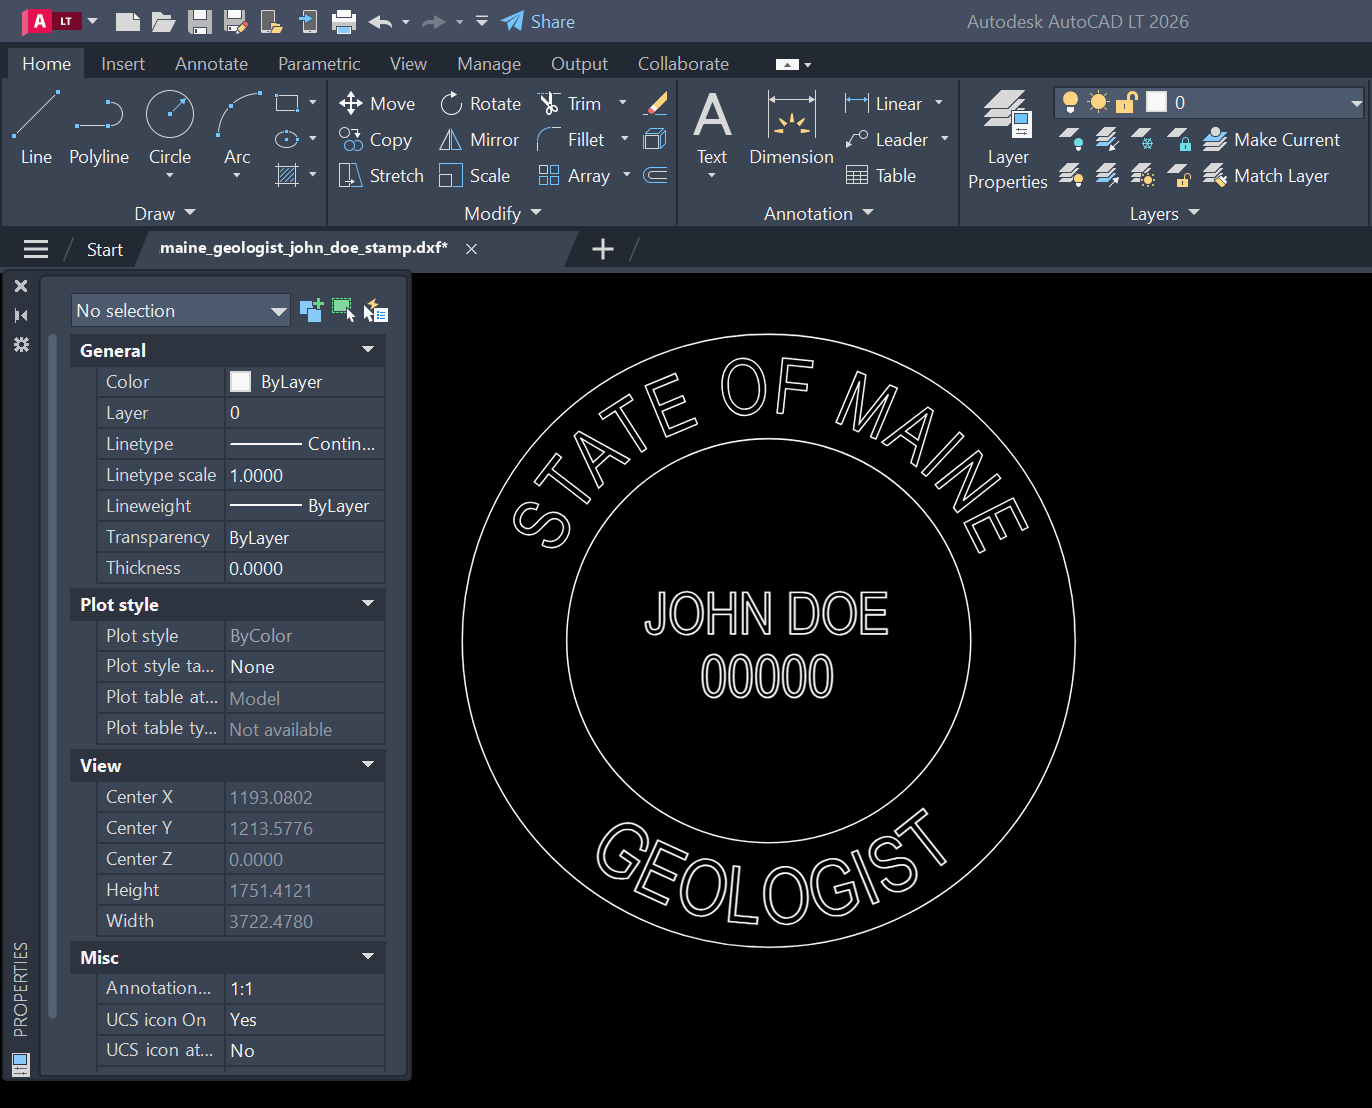The width and height of the screenshot is (1372, 1108).
Task: Select the Polyline tool
Action: tap(99, 128)
